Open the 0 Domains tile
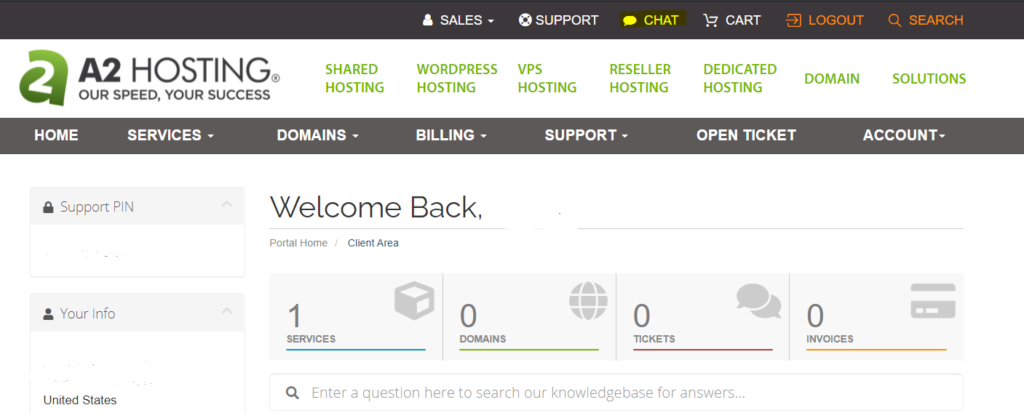Viewport: 1024px width, 413px height. (530, 317)
